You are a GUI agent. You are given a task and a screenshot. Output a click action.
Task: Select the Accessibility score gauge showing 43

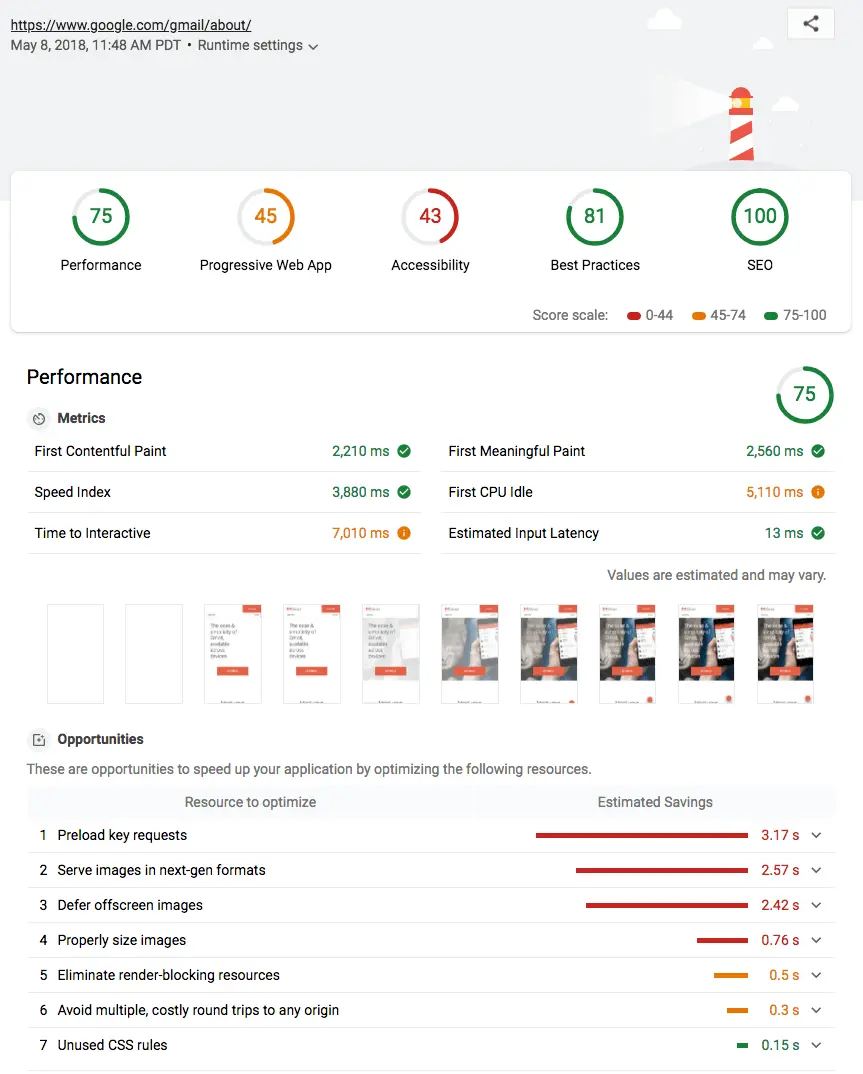(430, 216)
